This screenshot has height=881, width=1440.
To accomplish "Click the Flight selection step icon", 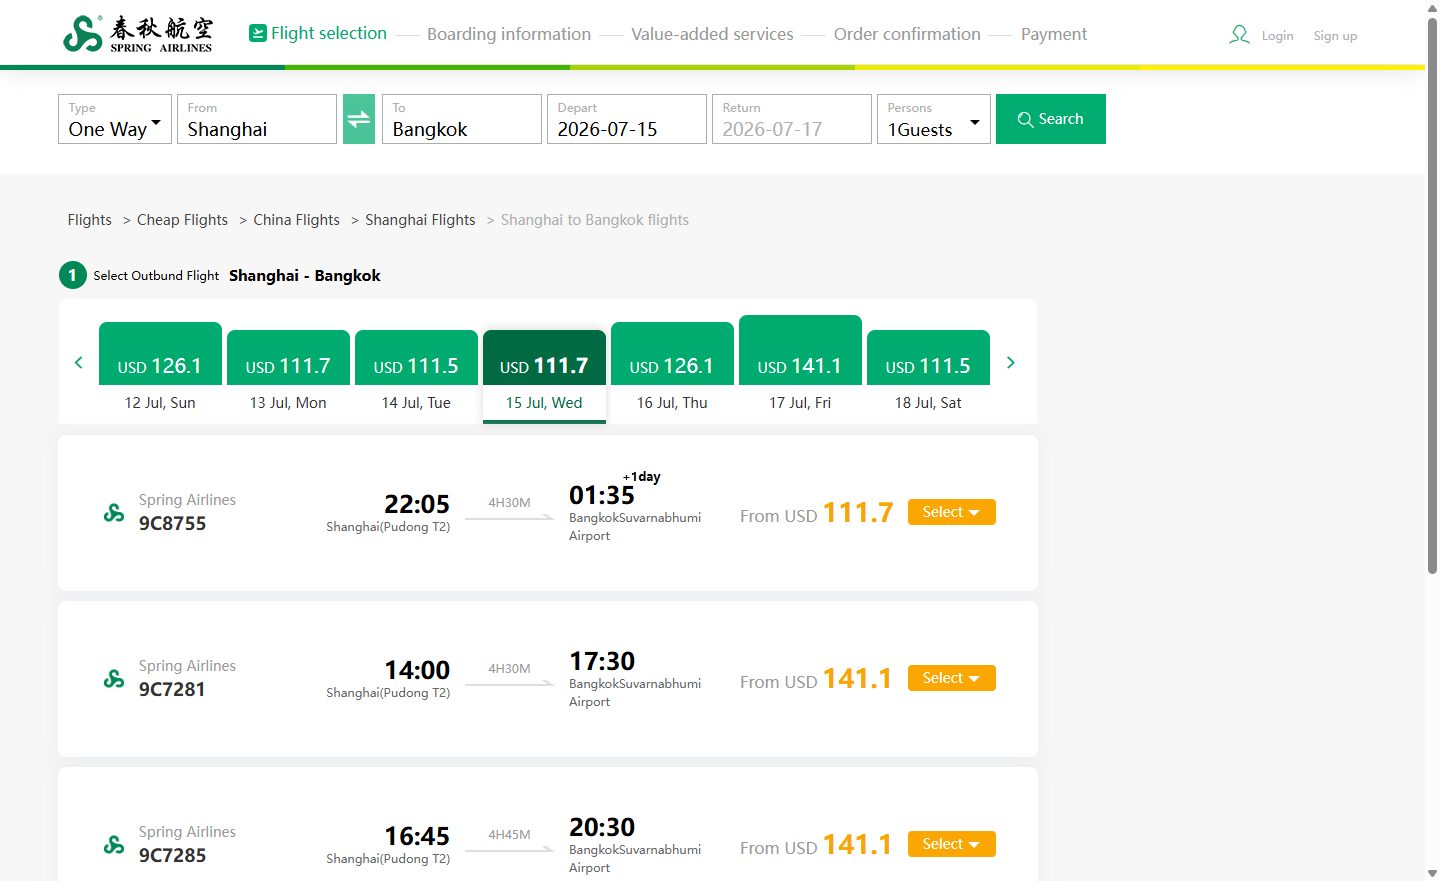I will (x=258, y=33).
